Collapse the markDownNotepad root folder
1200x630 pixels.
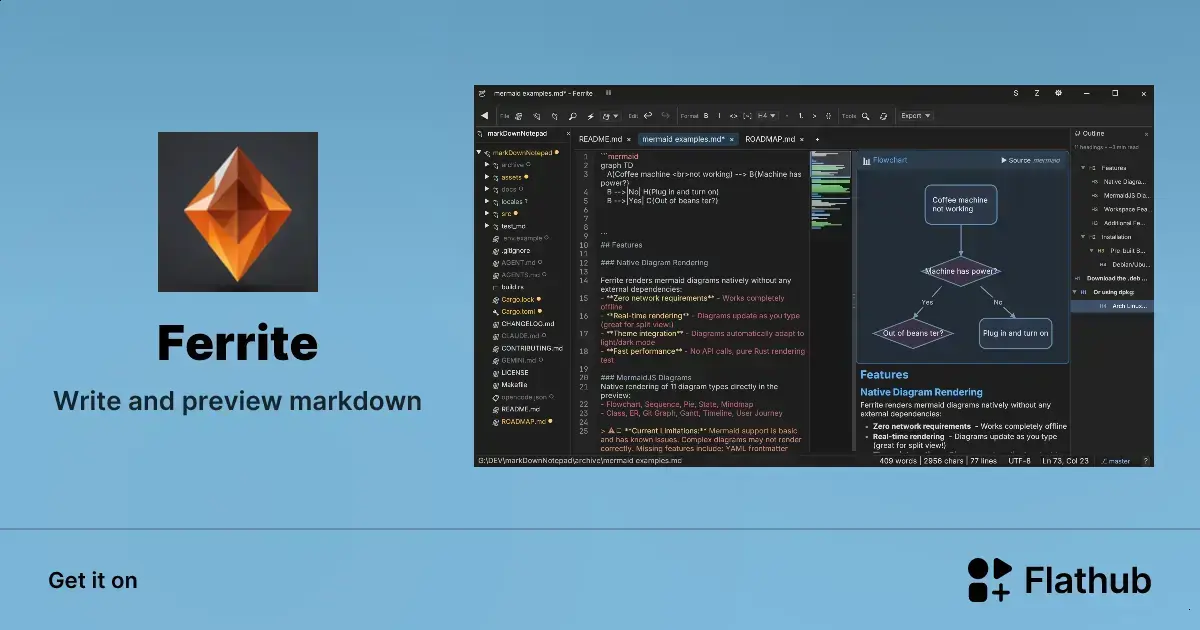pyautogui.click(x=480, y=153)
